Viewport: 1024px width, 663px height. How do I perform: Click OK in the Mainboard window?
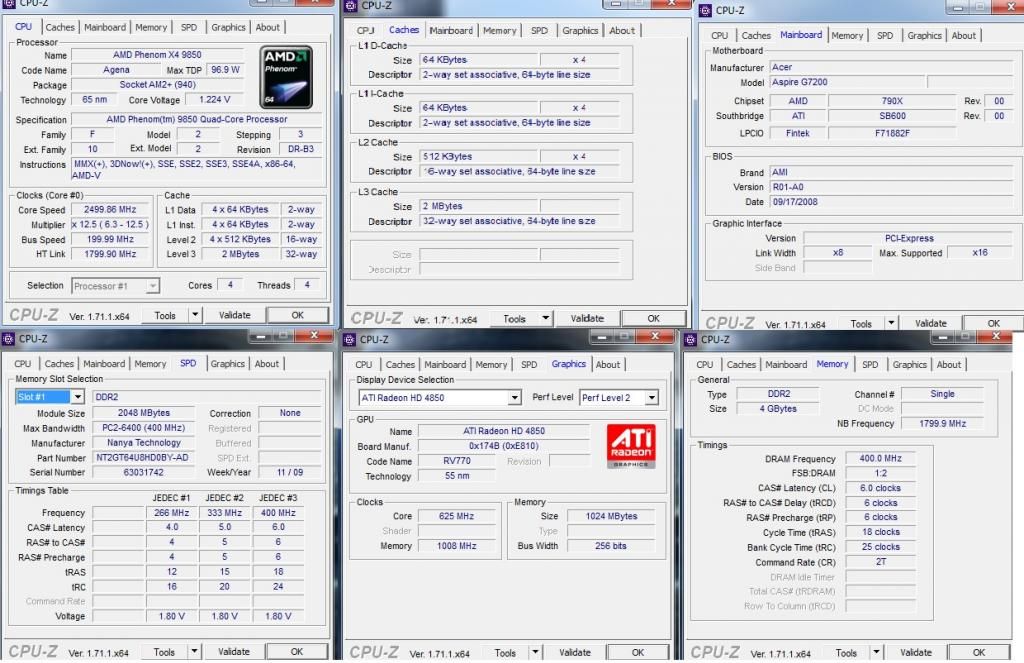coord(993,323)
